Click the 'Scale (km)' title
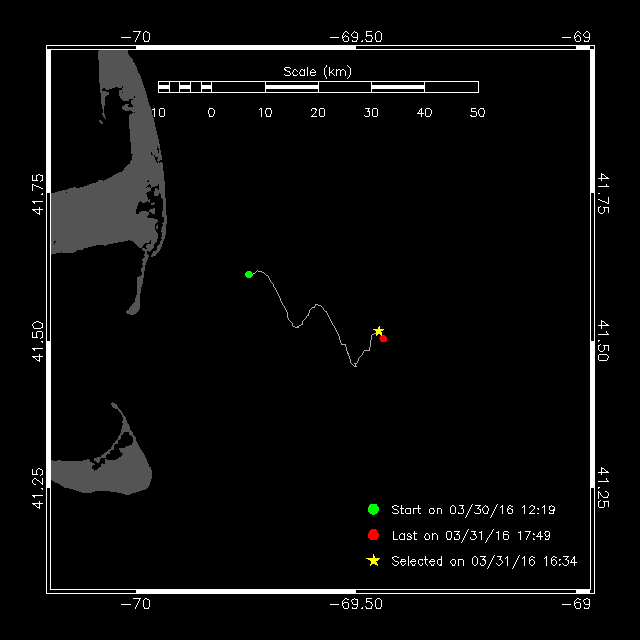Viewport: 640px width, 640px height. [317, 71]
